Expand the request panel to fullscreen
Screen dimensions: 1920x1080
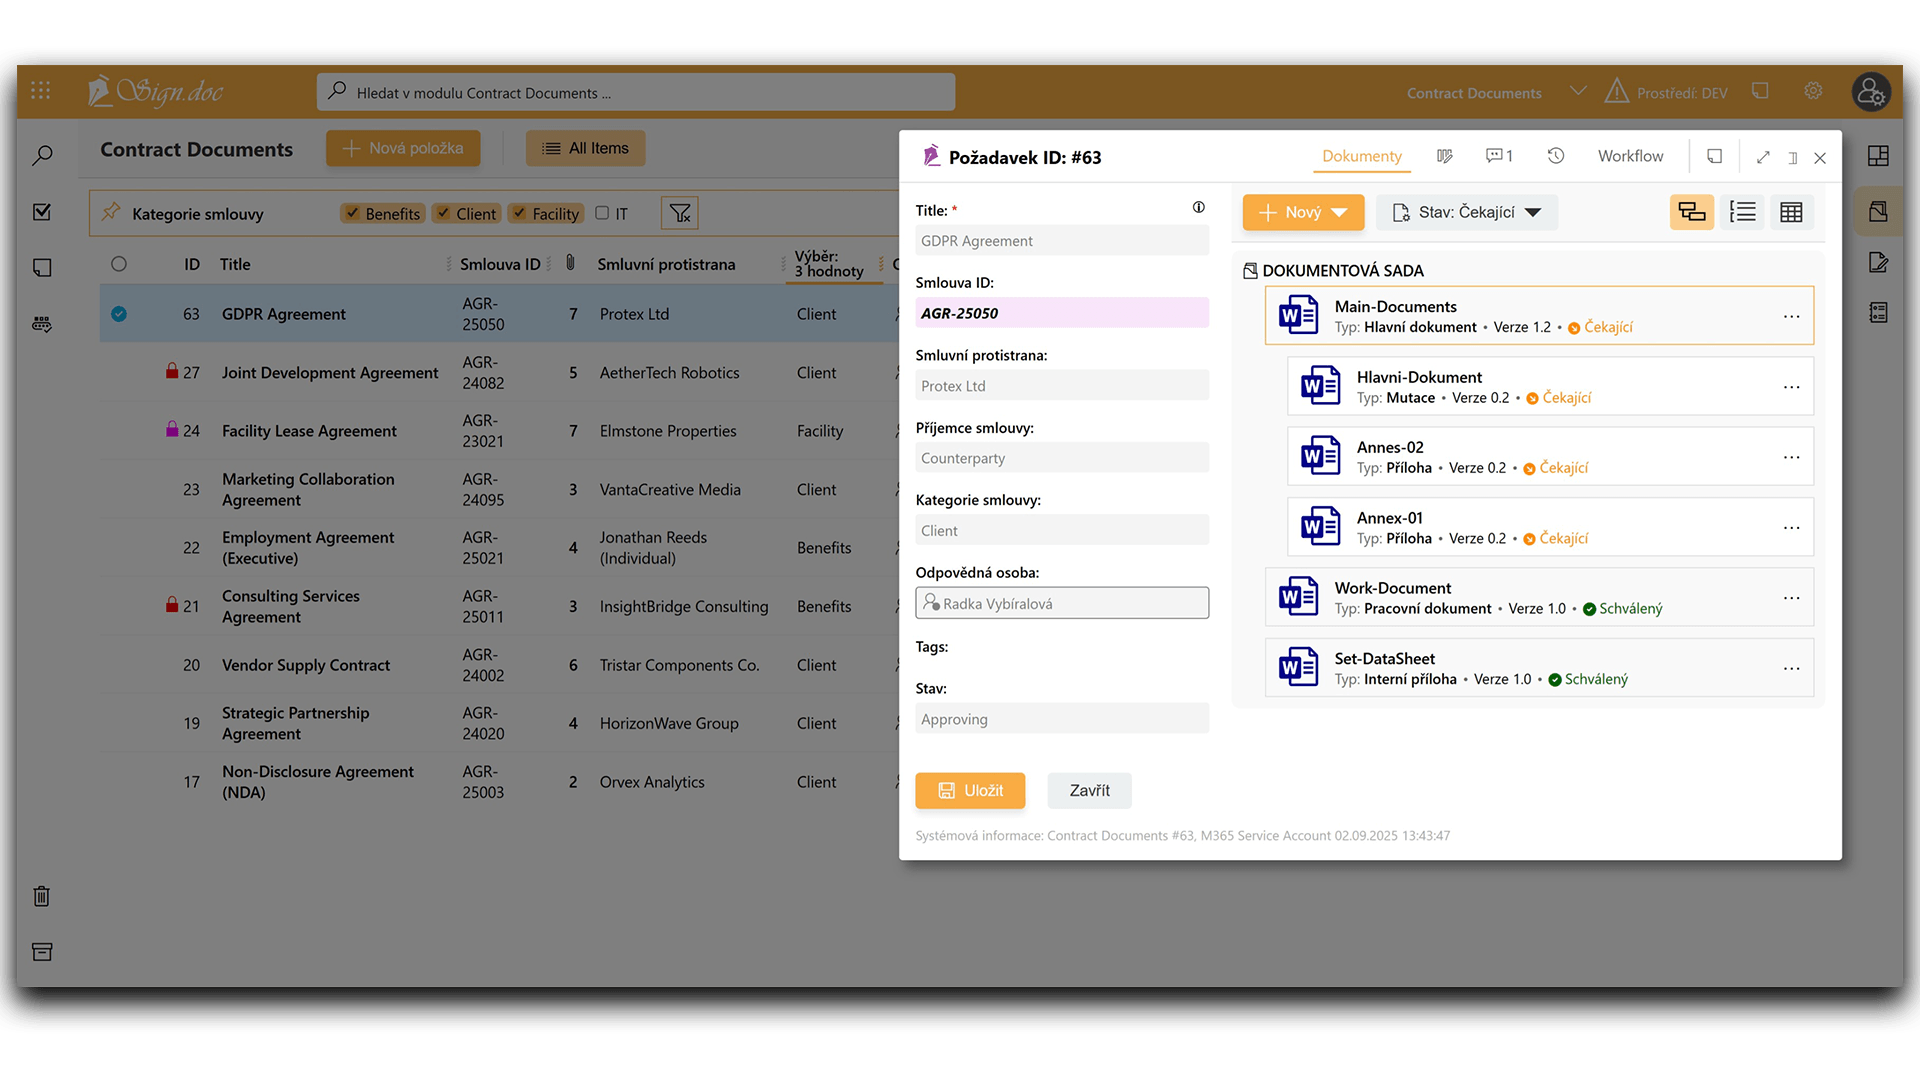(1763, 157)
